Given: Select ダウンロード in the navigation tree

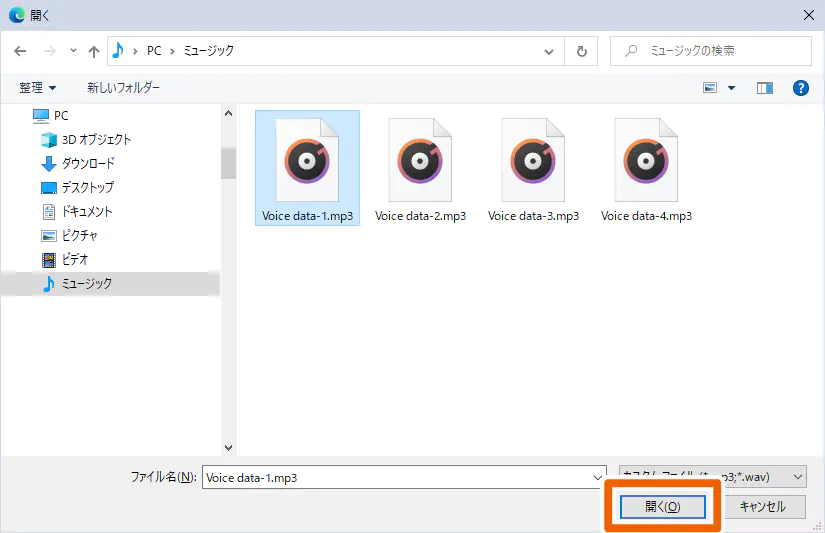Looking at the screenshot, I should point(88,164).
